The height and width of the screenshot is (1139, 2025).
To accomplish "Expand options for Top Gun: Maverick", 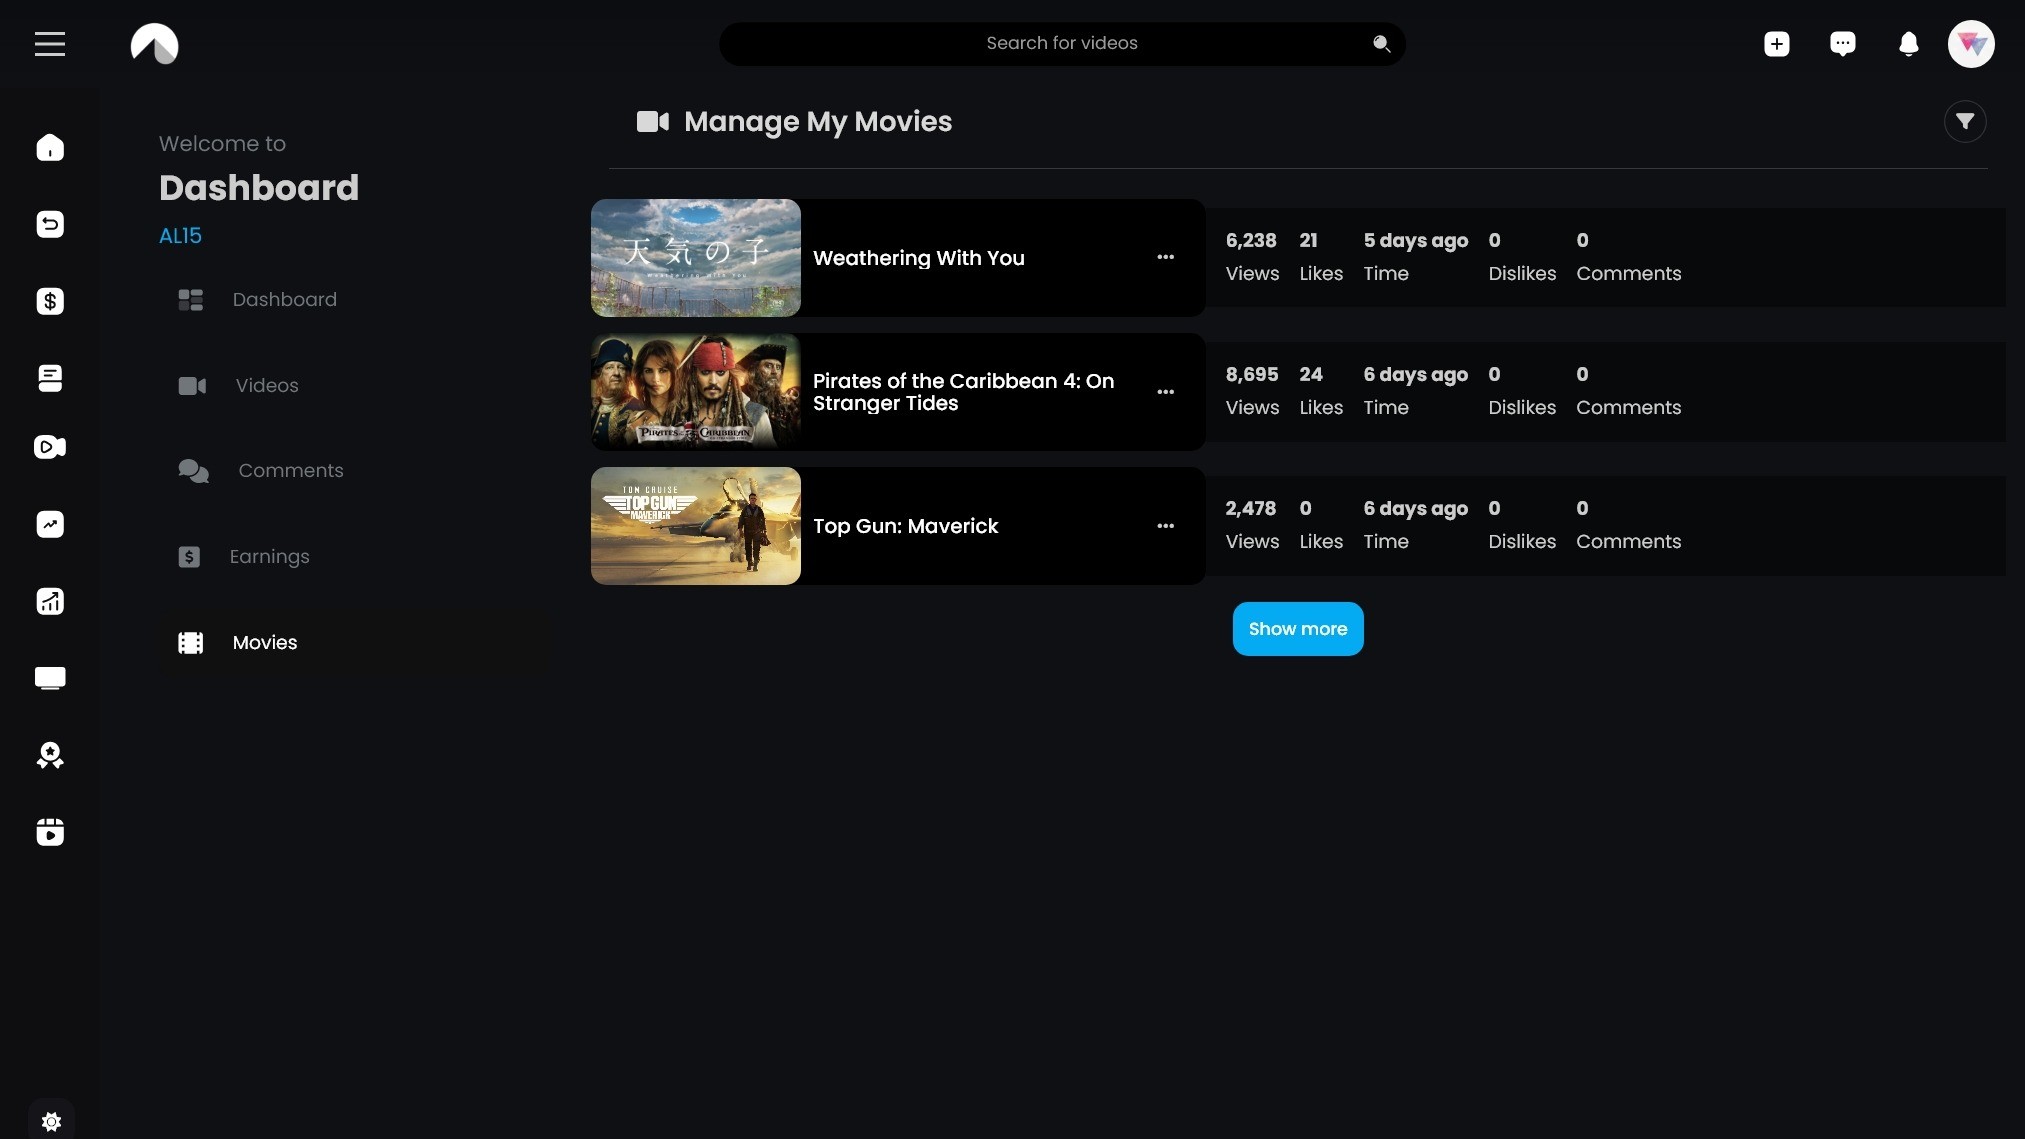I will pyautogui.click(x=1166, y=525).
